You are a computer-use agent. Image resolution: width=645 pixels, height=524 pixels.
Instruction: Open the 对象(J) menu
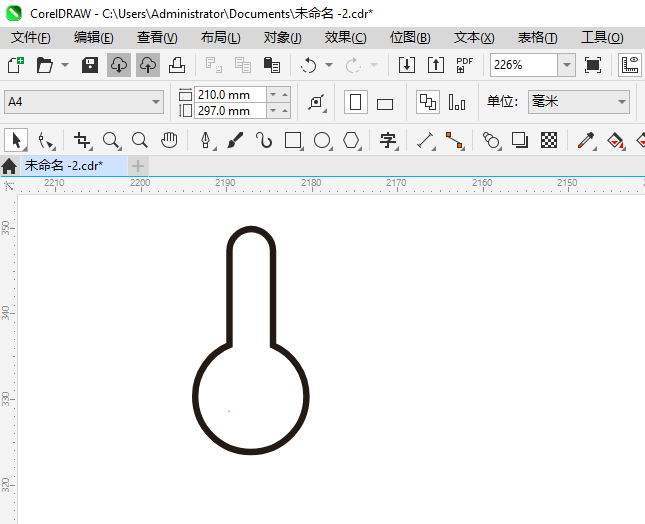282,38
